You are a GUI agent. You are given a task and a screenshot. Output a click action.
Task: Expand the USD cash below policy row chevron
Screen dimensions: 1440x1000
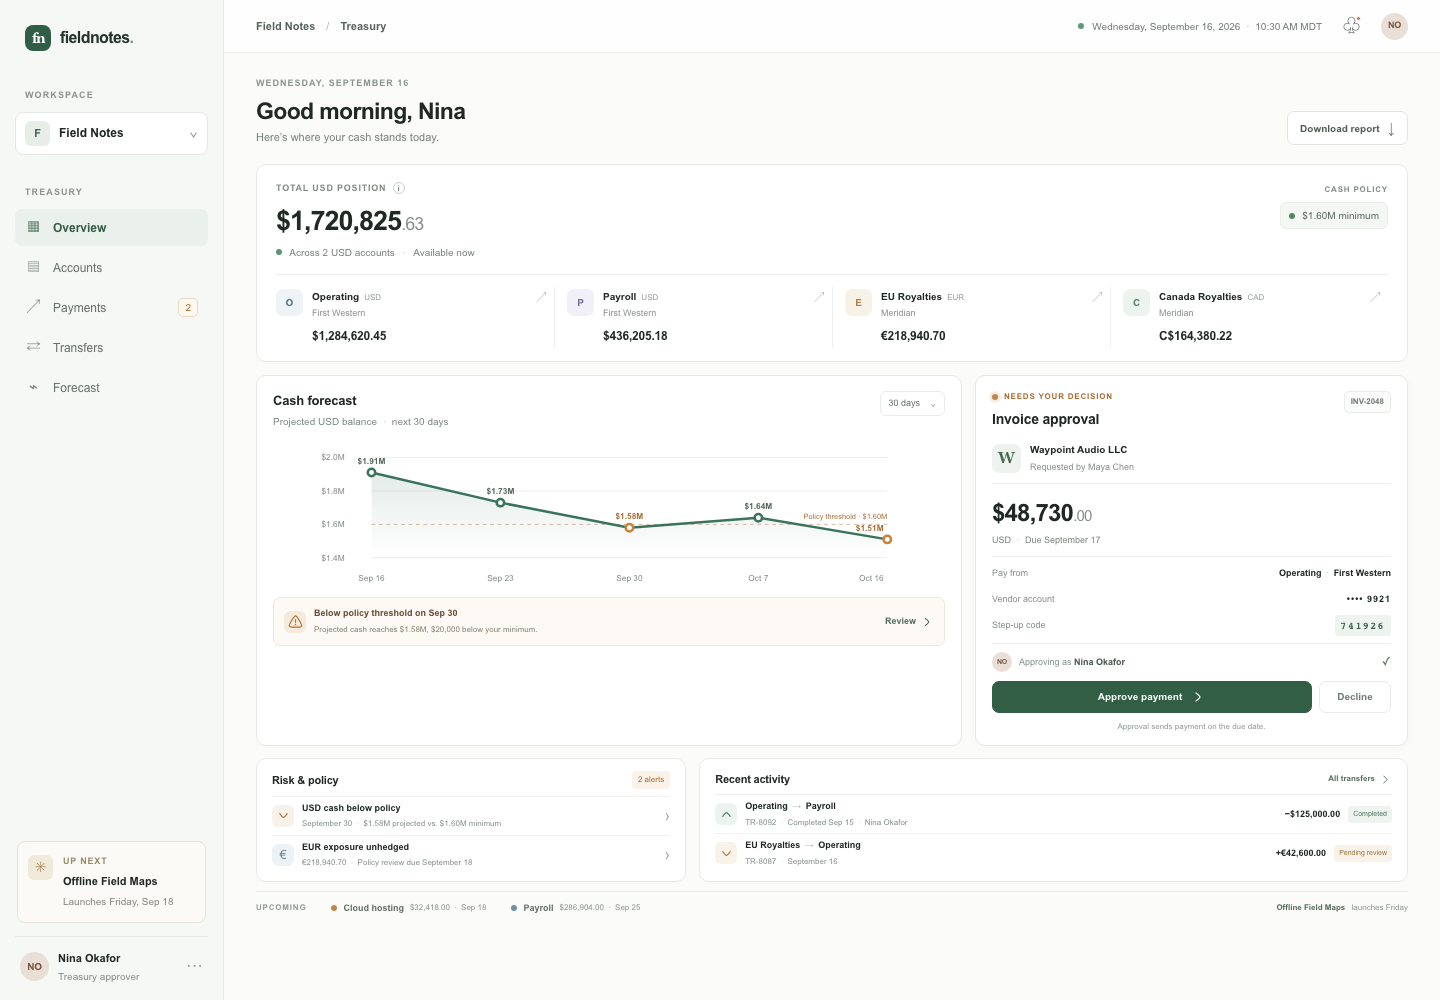click(x=667, y=817)
